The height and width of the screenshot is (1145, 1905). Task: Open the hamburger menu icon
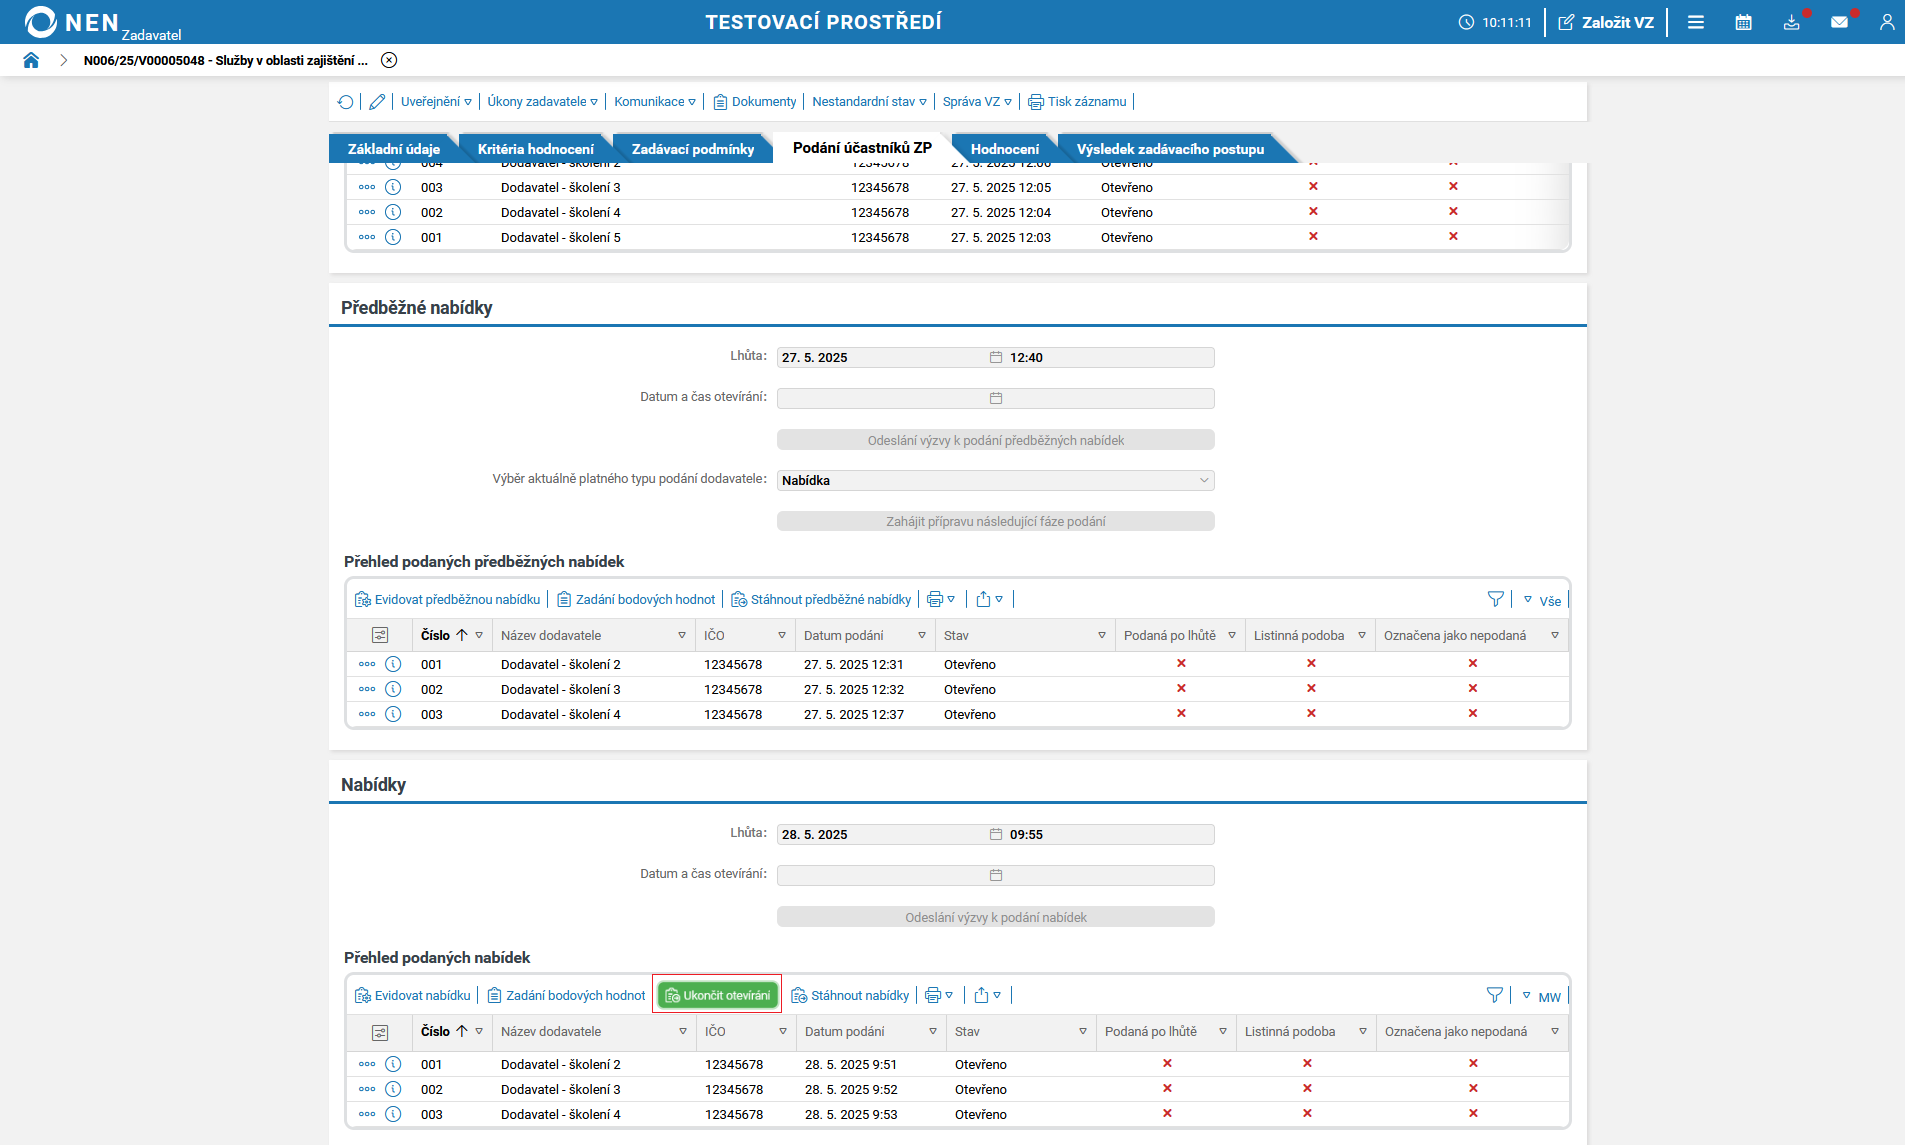(x=1696, y=22)
